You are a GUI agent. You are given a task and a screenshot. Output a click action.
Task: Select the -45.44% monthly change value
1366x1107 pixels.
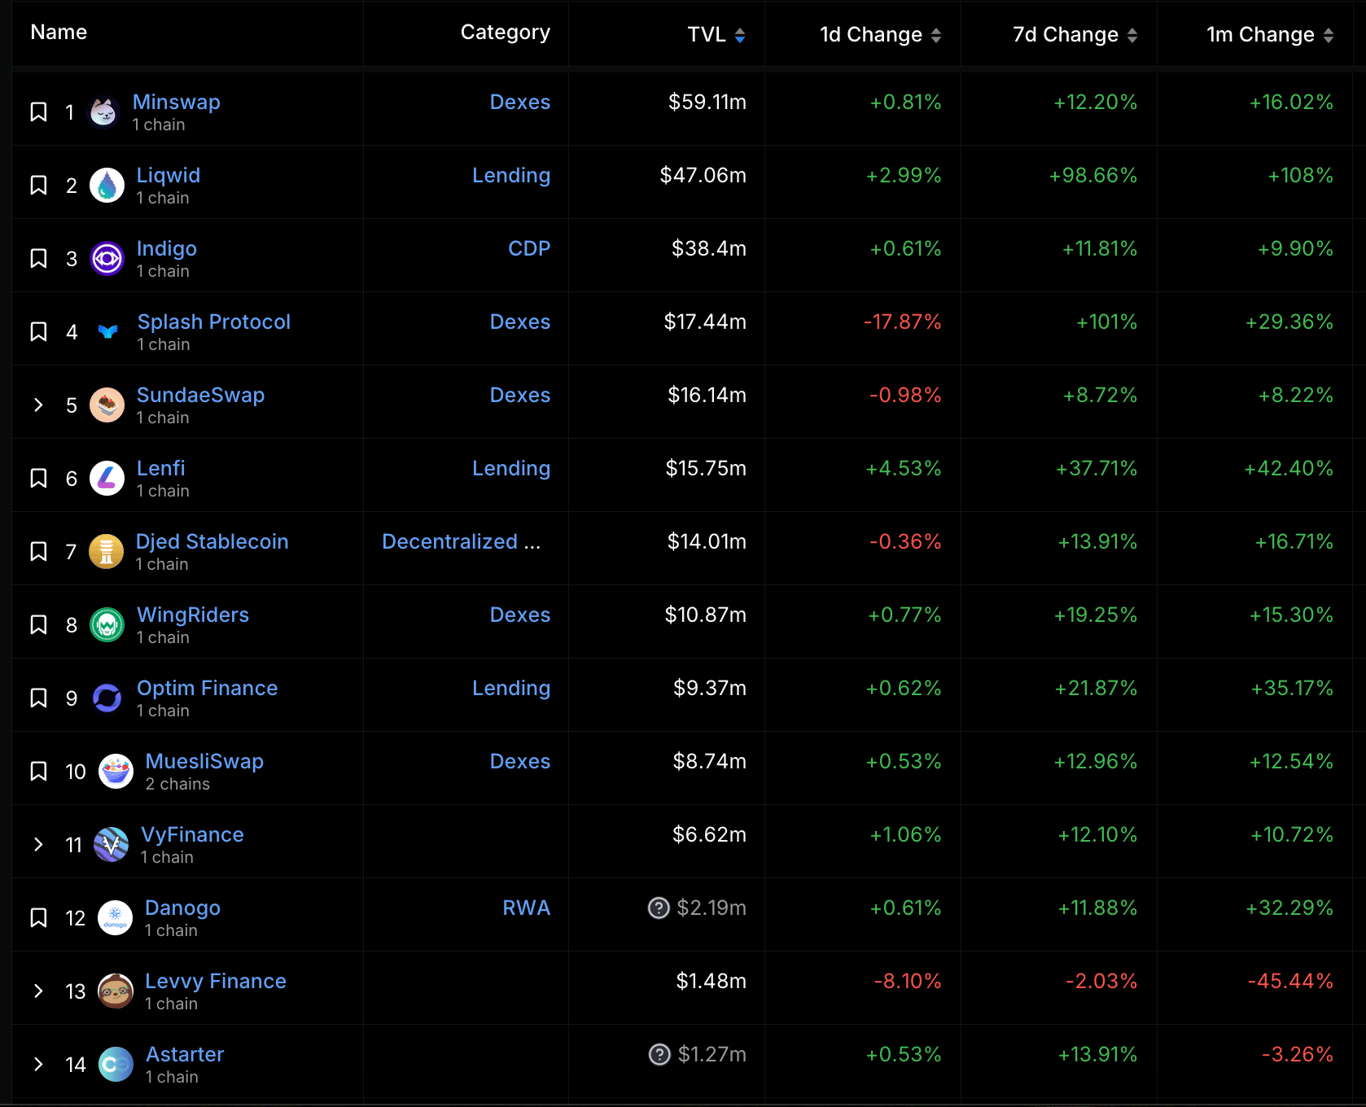click(1290, 981)
